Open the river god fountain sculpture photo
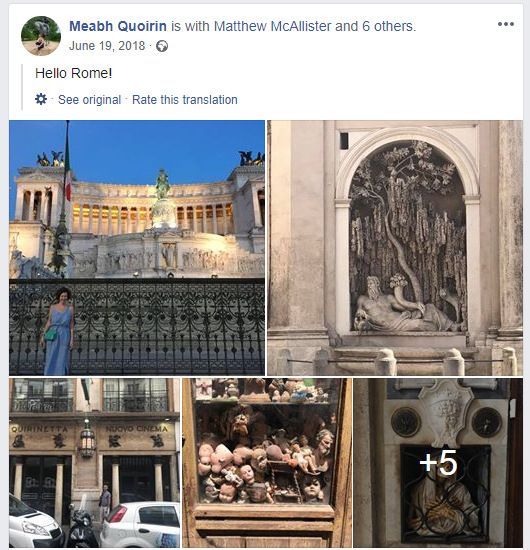Screen dimensions: 530x550 point(395,248)
